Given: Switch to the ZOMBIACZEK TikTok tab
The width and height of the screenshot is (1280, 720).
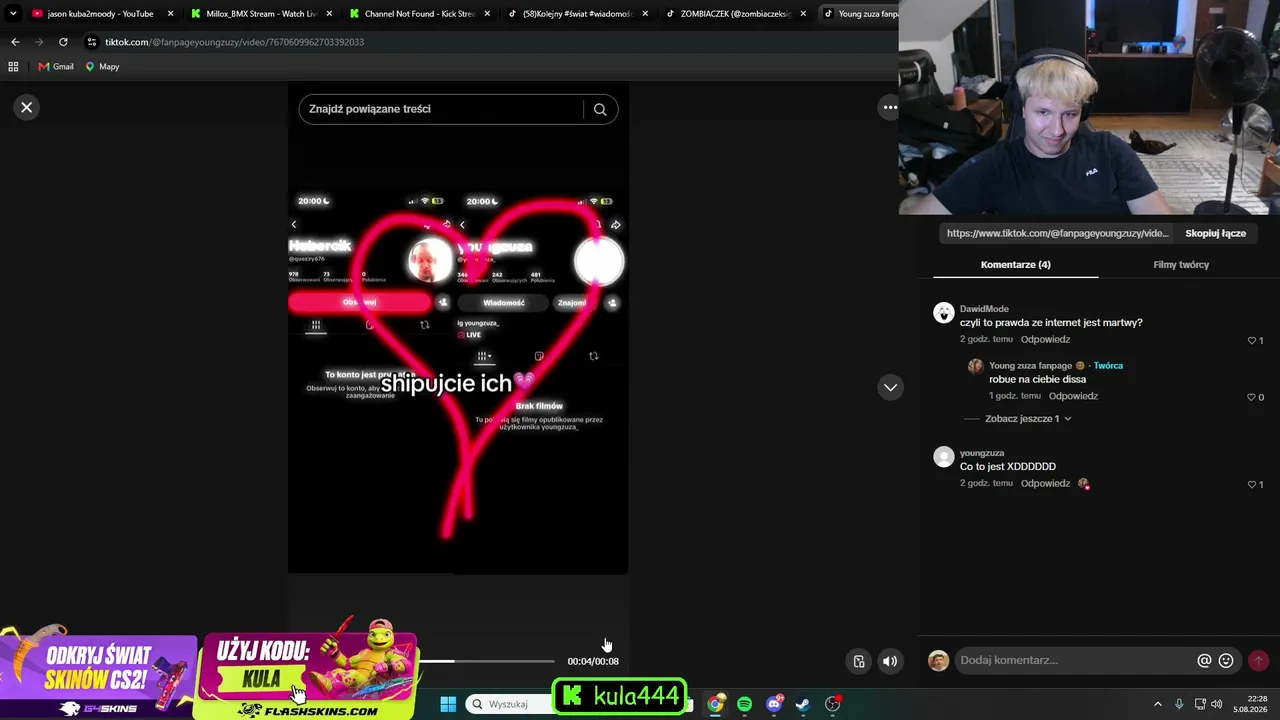Looking at the screenshot, I should point(728,14).
